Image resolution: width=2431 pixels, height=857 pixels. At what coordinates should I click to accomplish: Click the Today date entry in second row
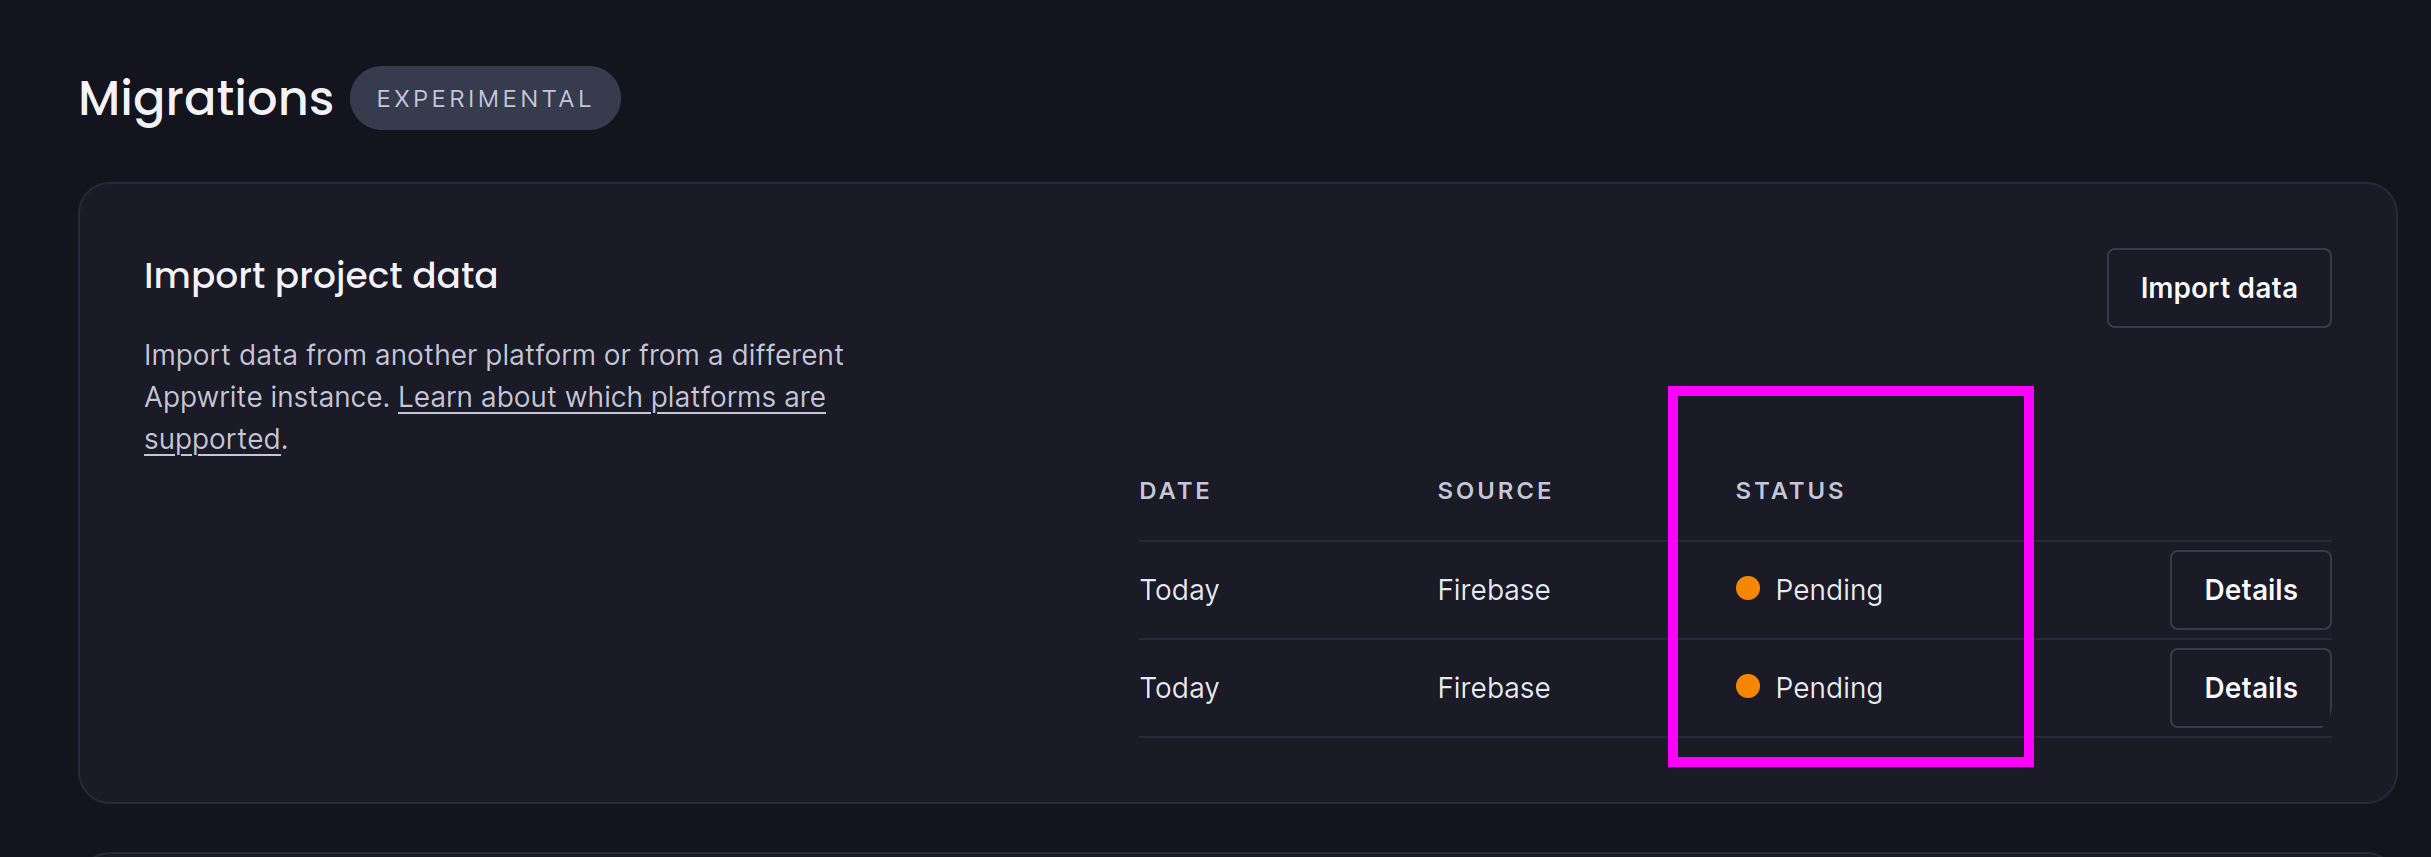click(x=1178, y=687)
